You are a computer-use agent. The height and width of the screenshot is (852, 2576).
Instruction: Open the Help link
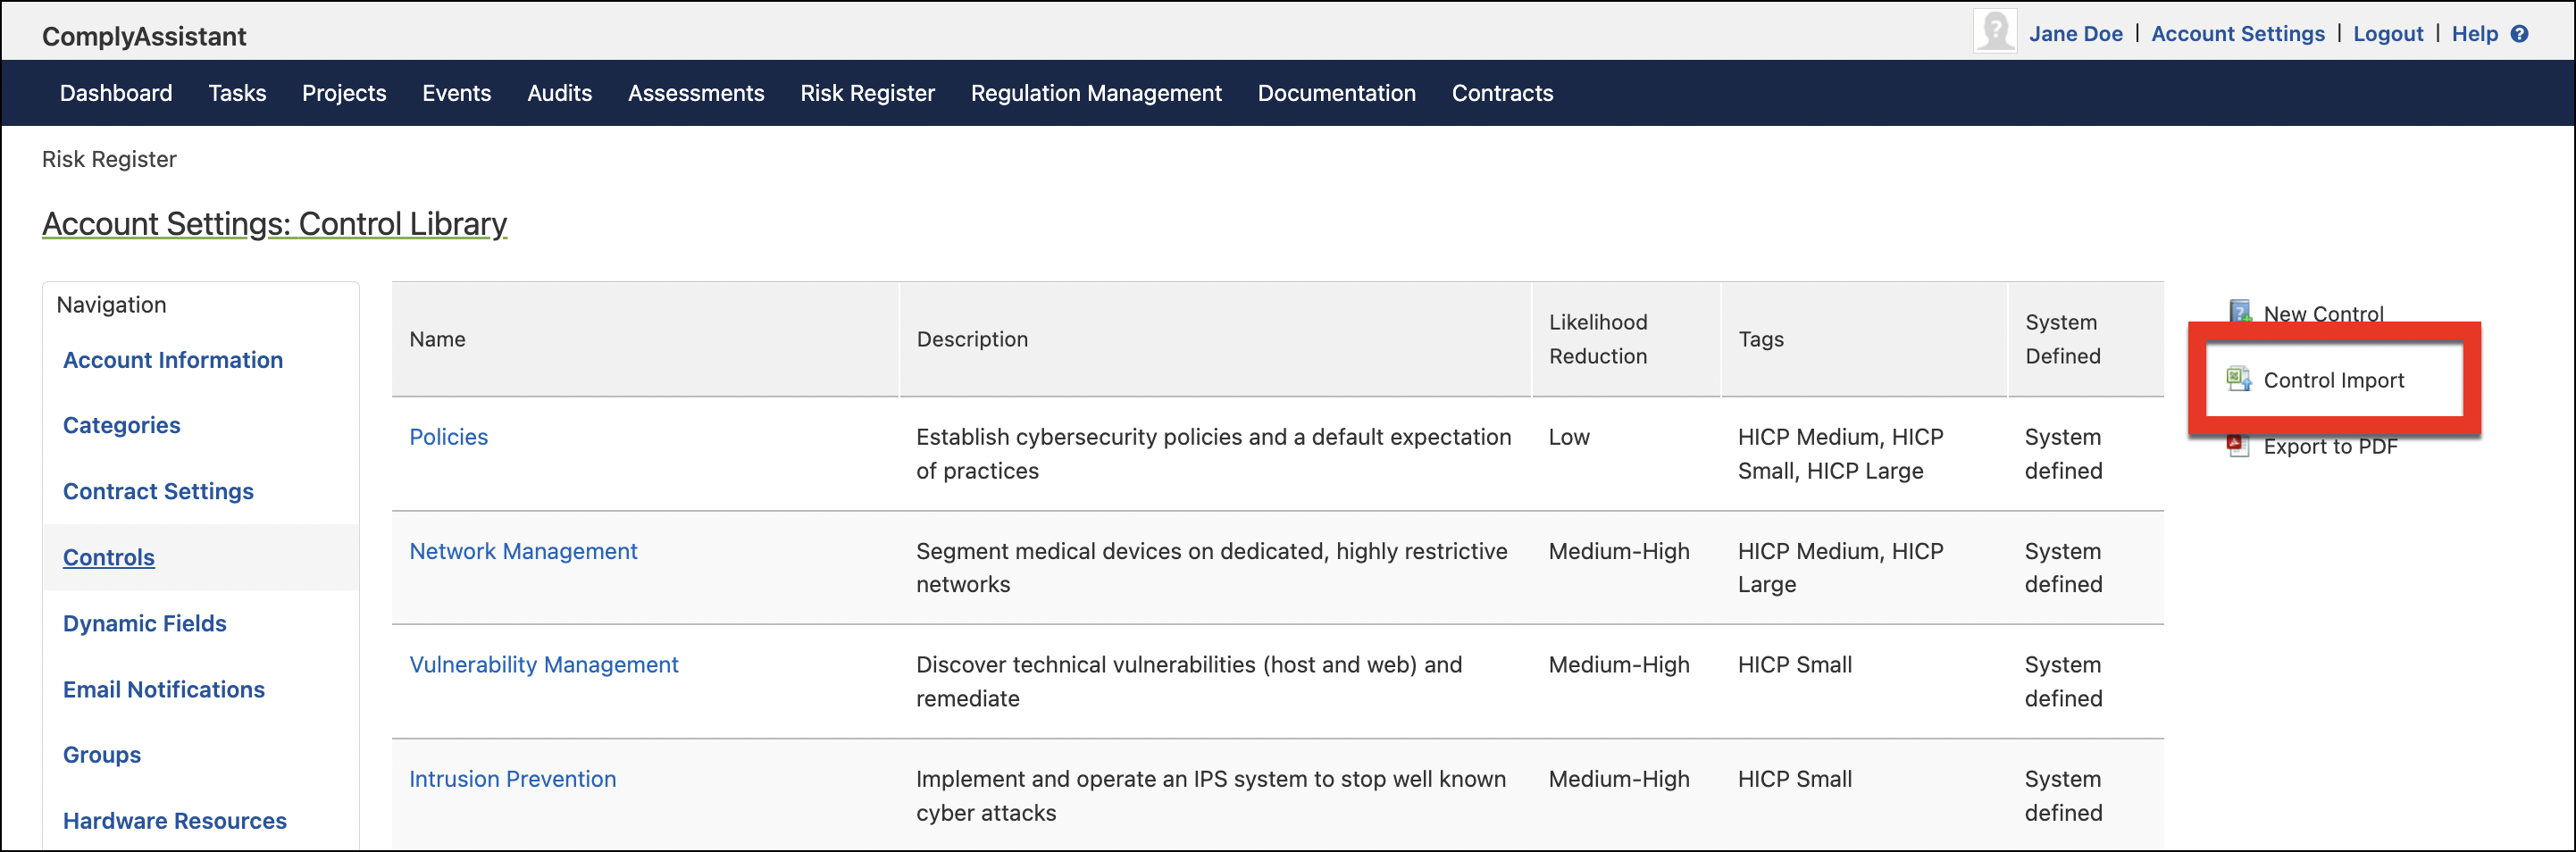click(2474, 34)
